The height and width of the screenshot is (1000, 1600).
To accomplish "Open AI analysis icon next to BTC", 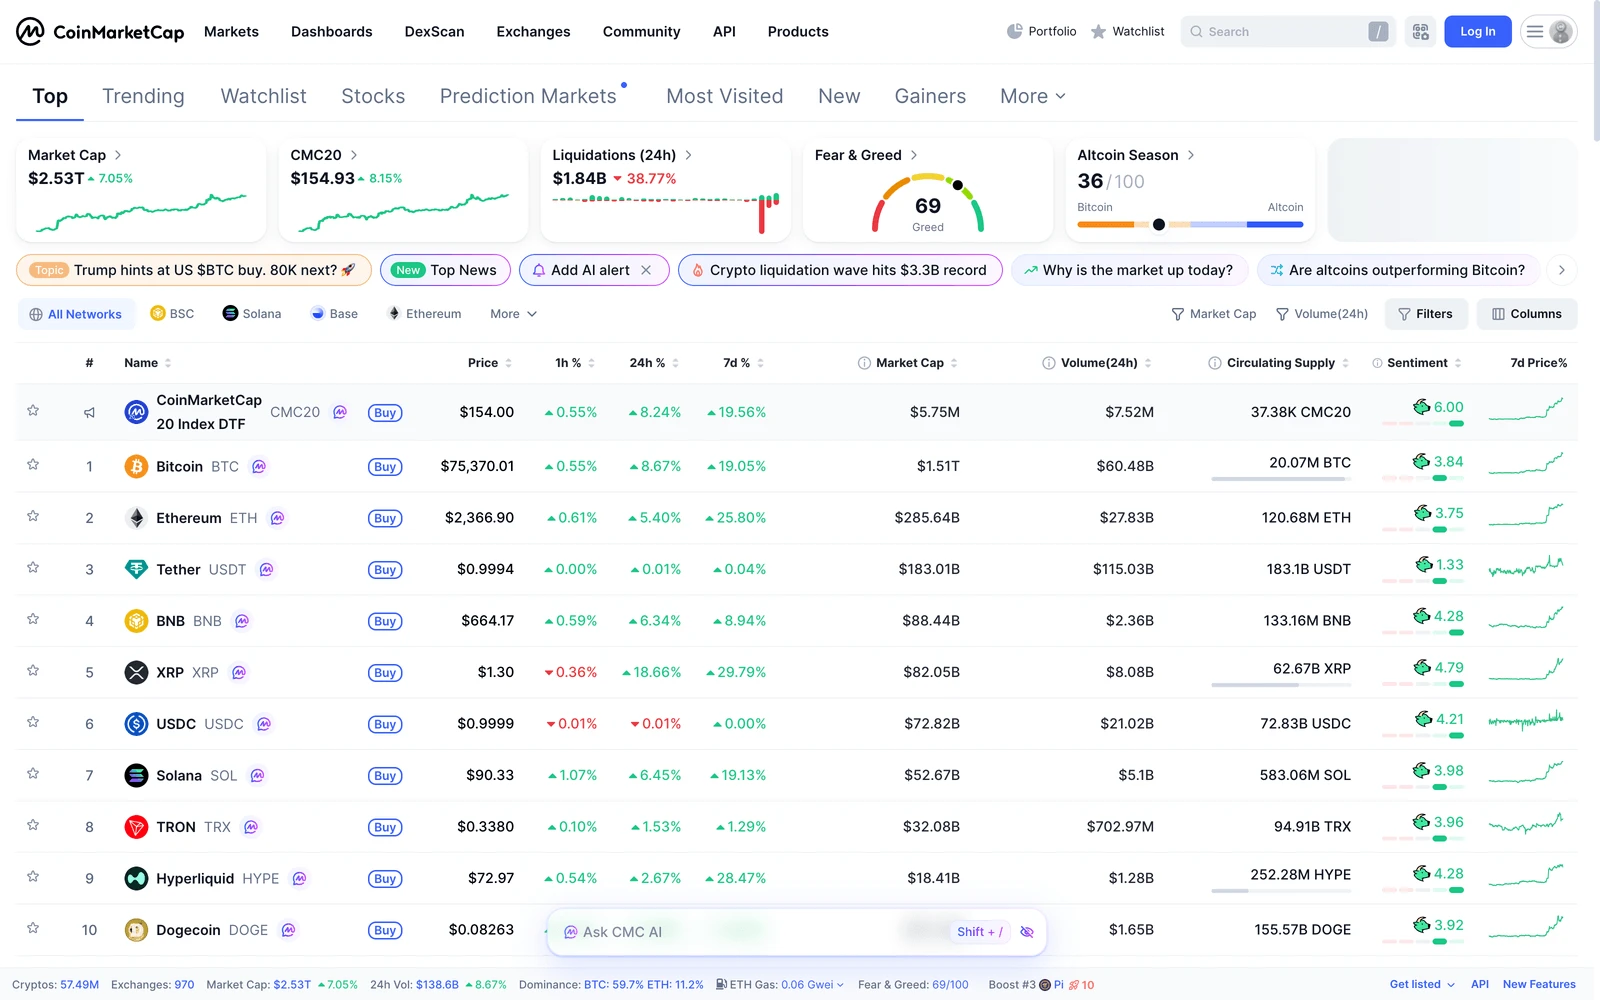I will pyautogui.click(x=259, y=466).
